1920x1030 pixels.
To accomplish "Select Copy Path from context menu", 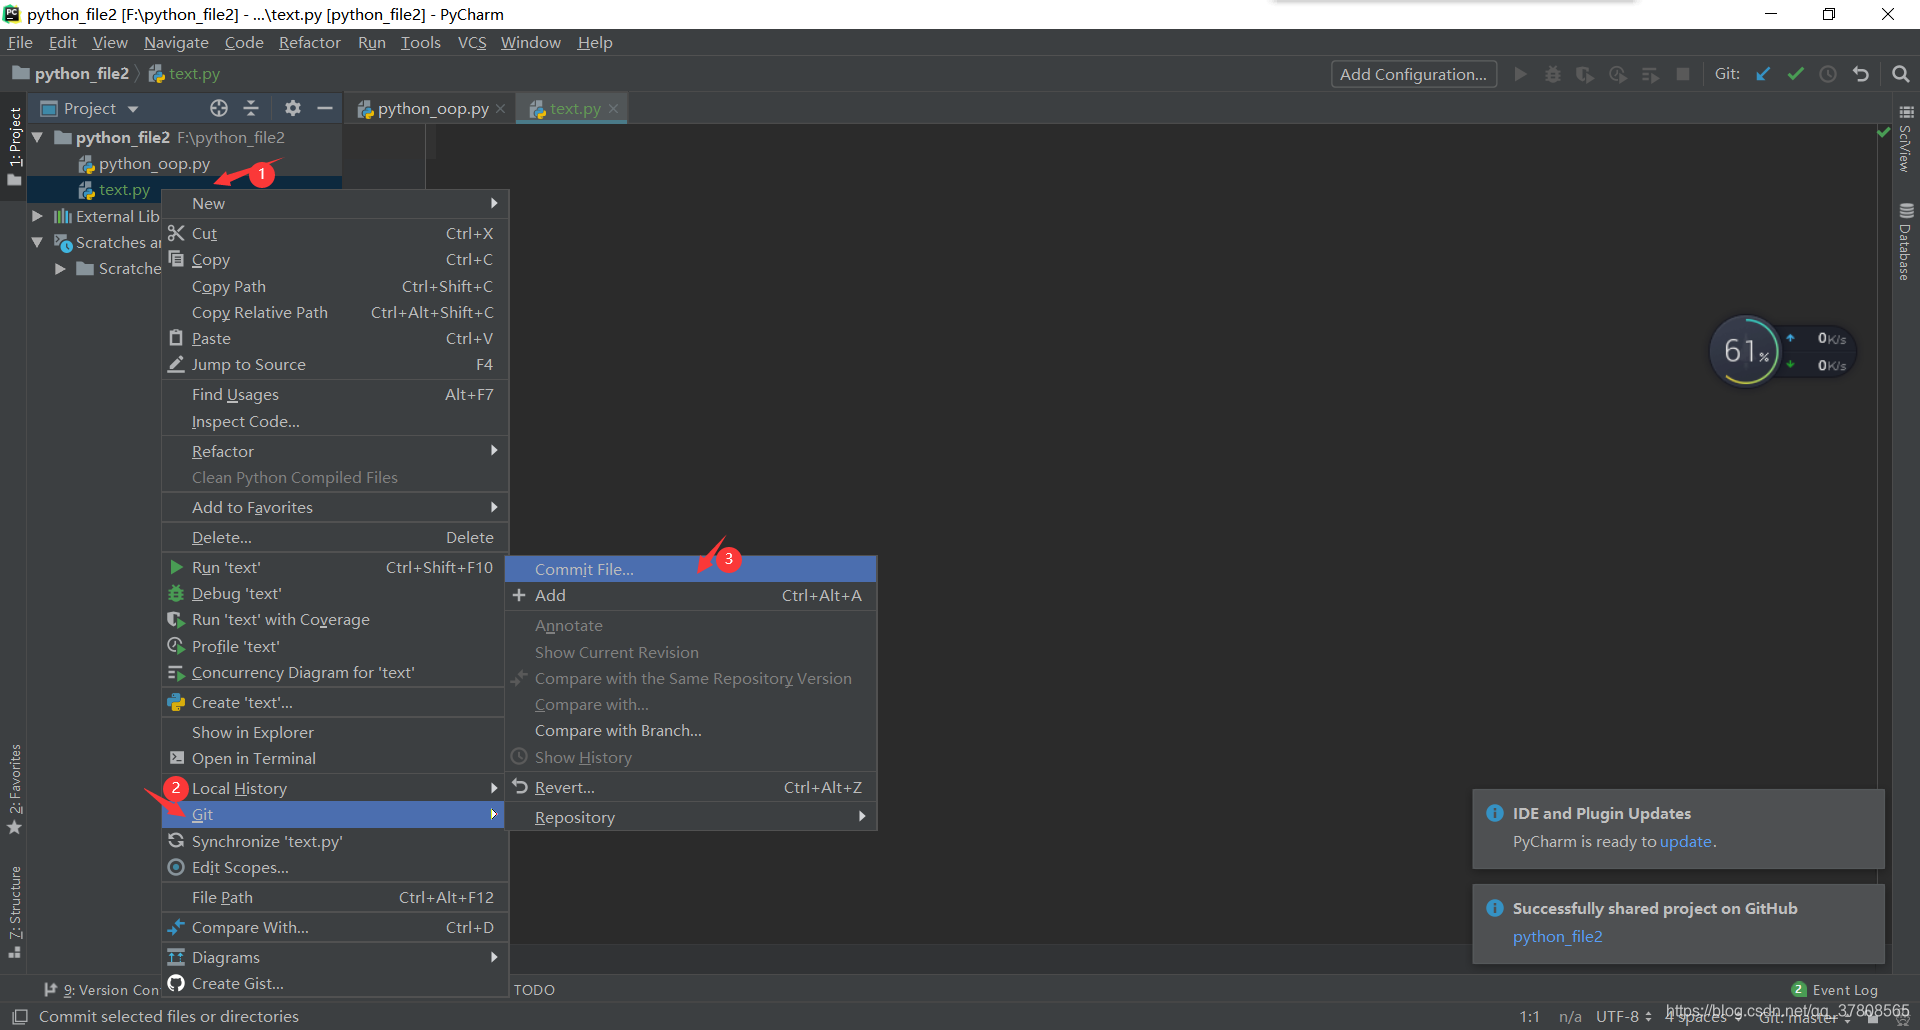I will coord(335,286).
